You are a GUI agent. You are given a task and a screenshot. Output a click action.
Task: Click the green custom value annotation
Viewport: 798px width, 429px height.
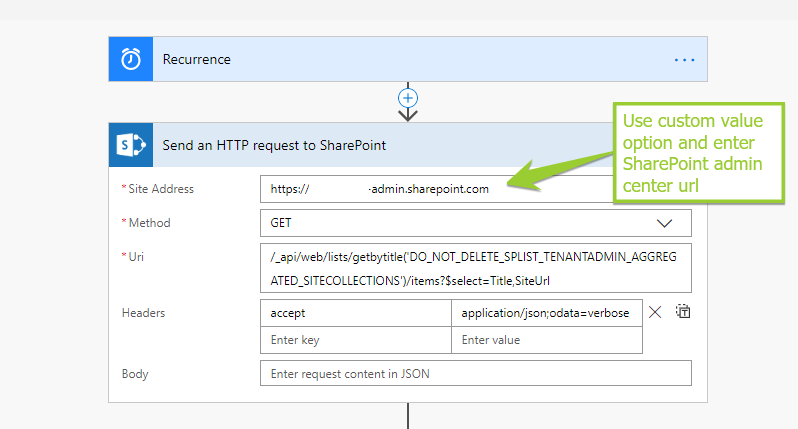(693, 150)
